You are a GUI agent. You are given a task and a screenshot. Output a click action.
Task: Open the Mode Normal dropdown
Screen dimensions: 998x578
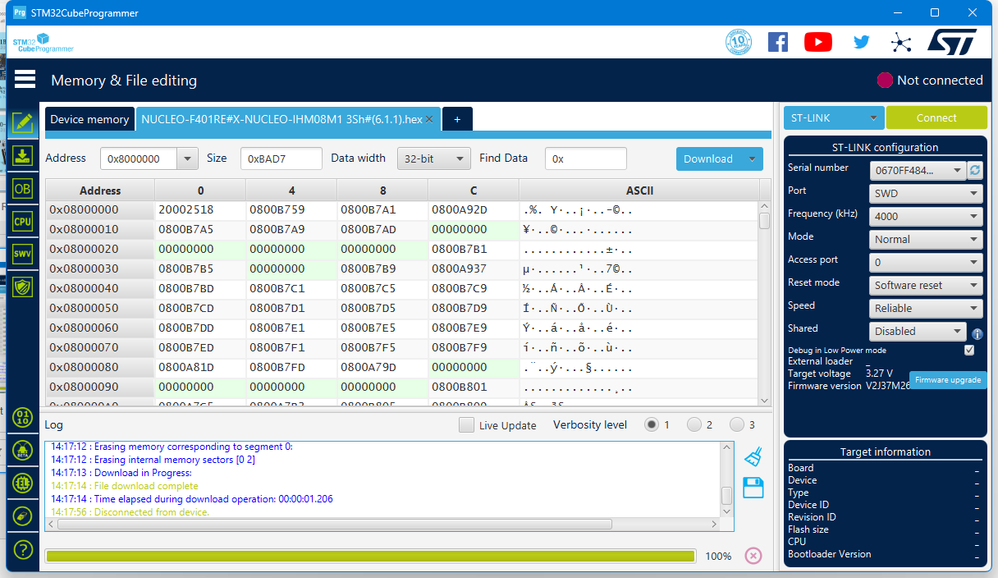[x=926, y=239]
